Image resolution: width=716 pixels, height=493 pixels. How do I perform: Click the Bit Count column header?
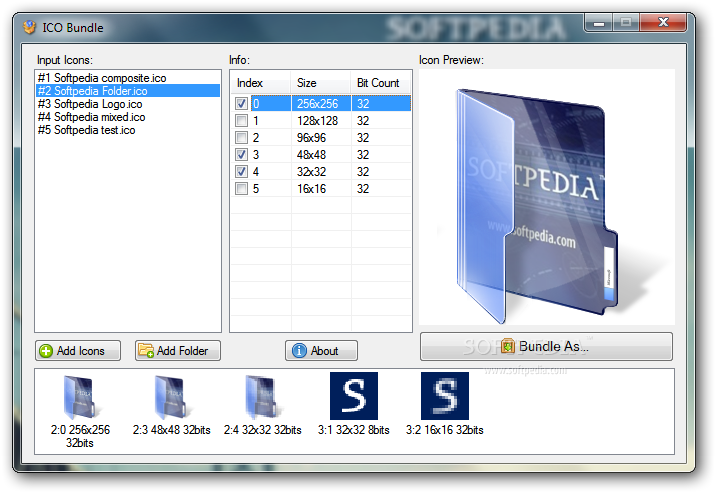[x=380, y=83]
